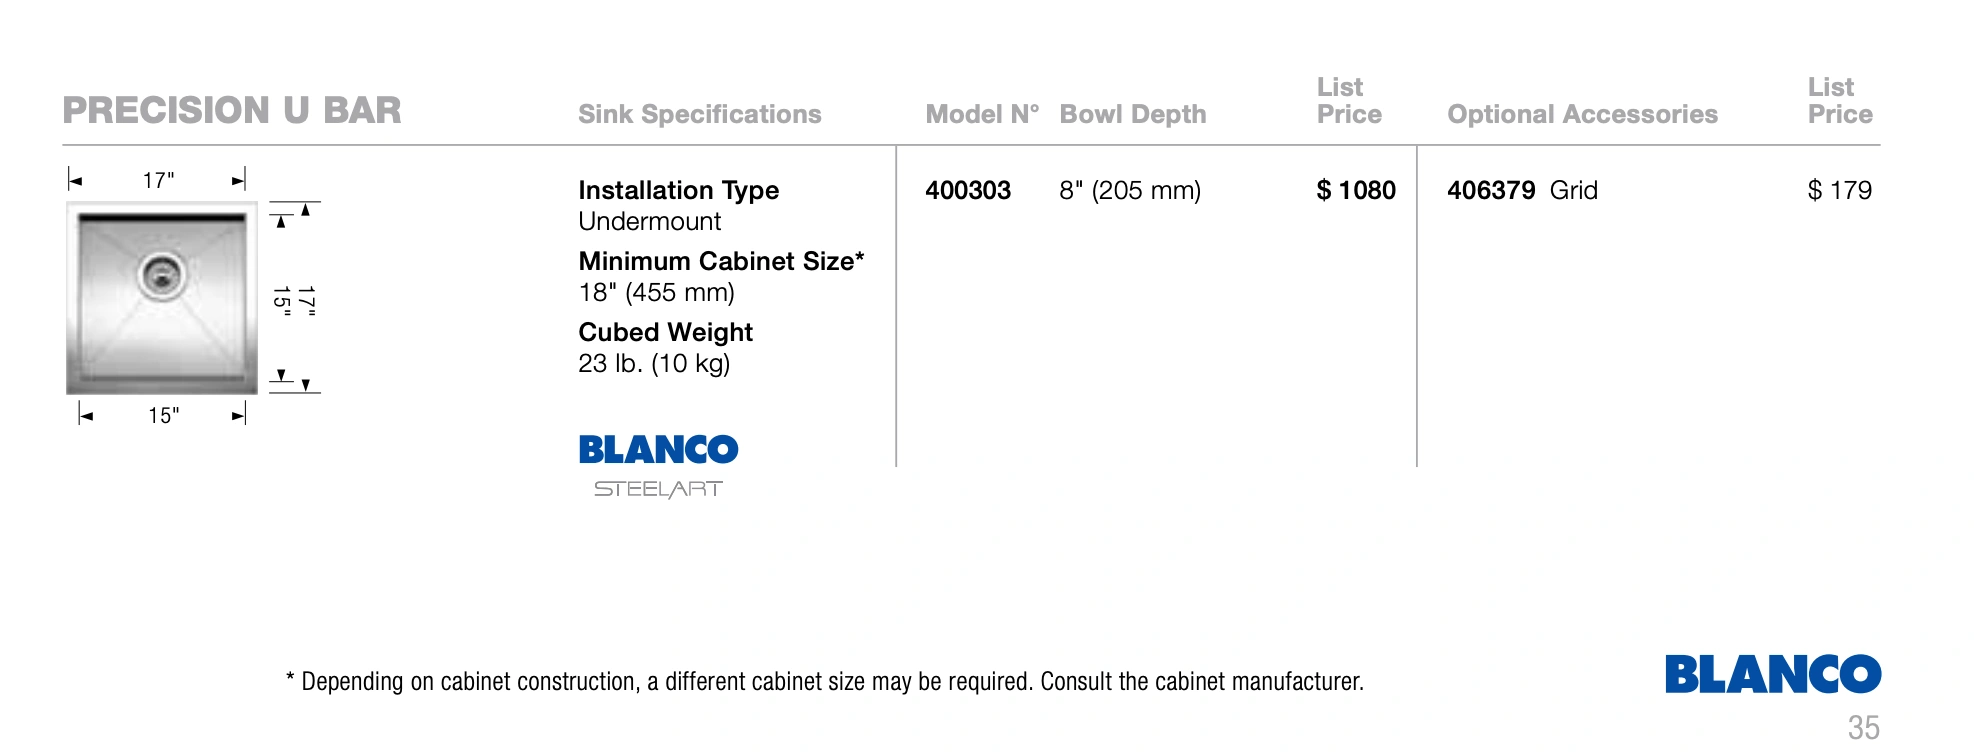Click the blue BLANCO logo above STEELART
Screen dimensions: 1974x754
pyautogui.click(x=658, y=449)
